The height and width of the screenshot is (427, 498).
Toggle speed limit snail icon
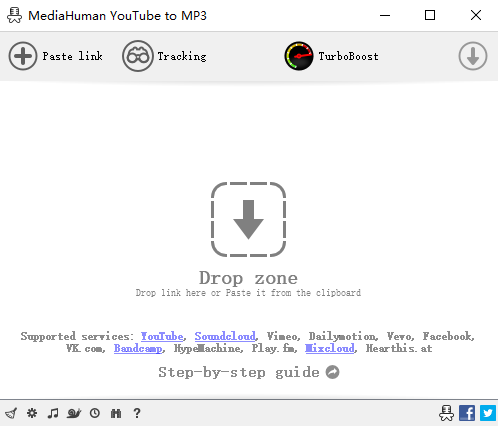(x=74, y=413)
